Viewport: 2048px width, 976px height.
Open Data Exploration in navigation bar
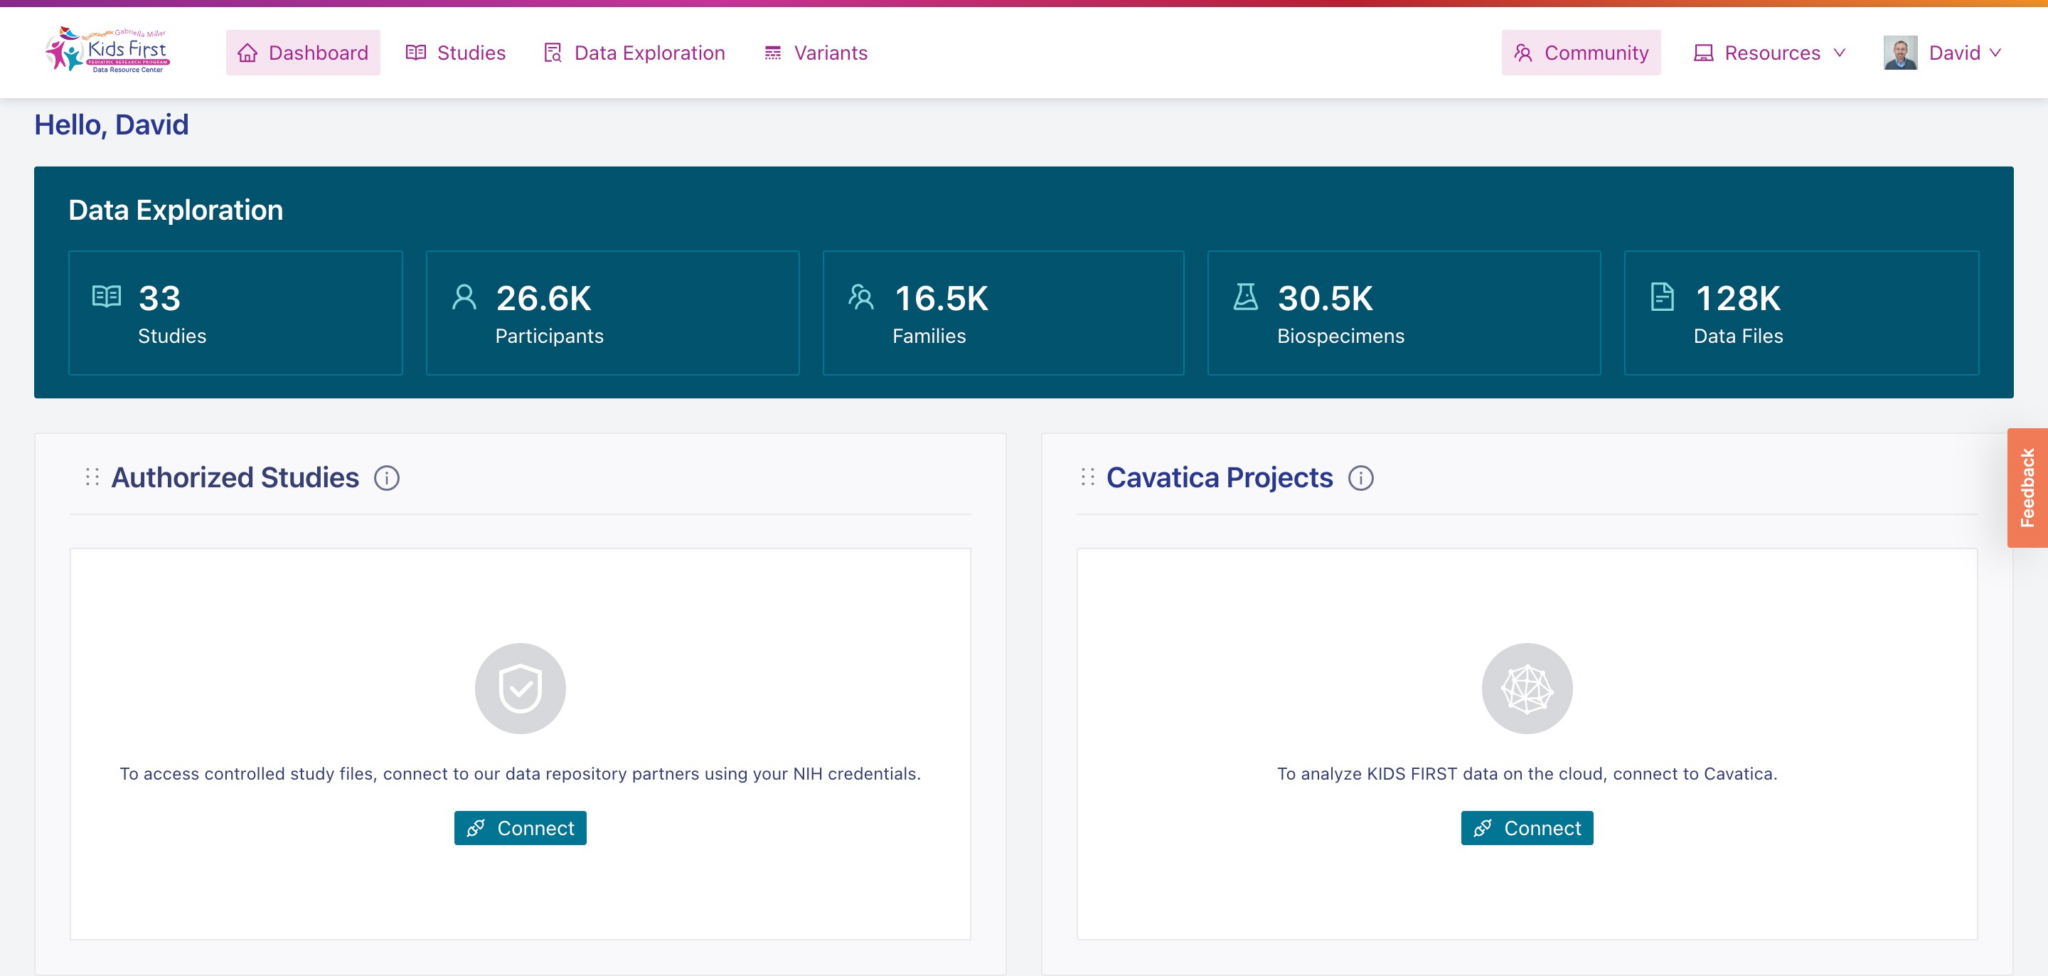(x=634, y=53)
